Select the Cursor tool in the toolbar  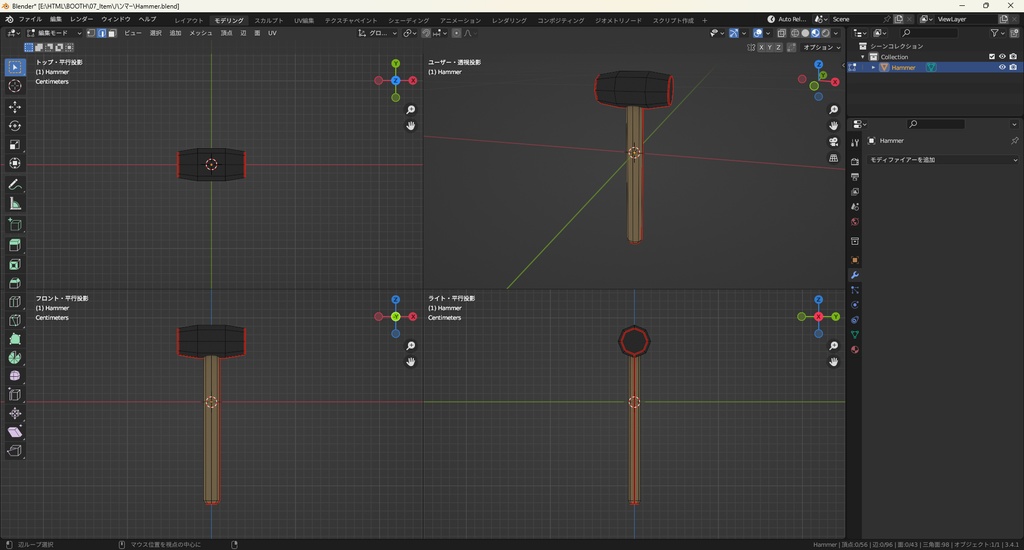15,86
